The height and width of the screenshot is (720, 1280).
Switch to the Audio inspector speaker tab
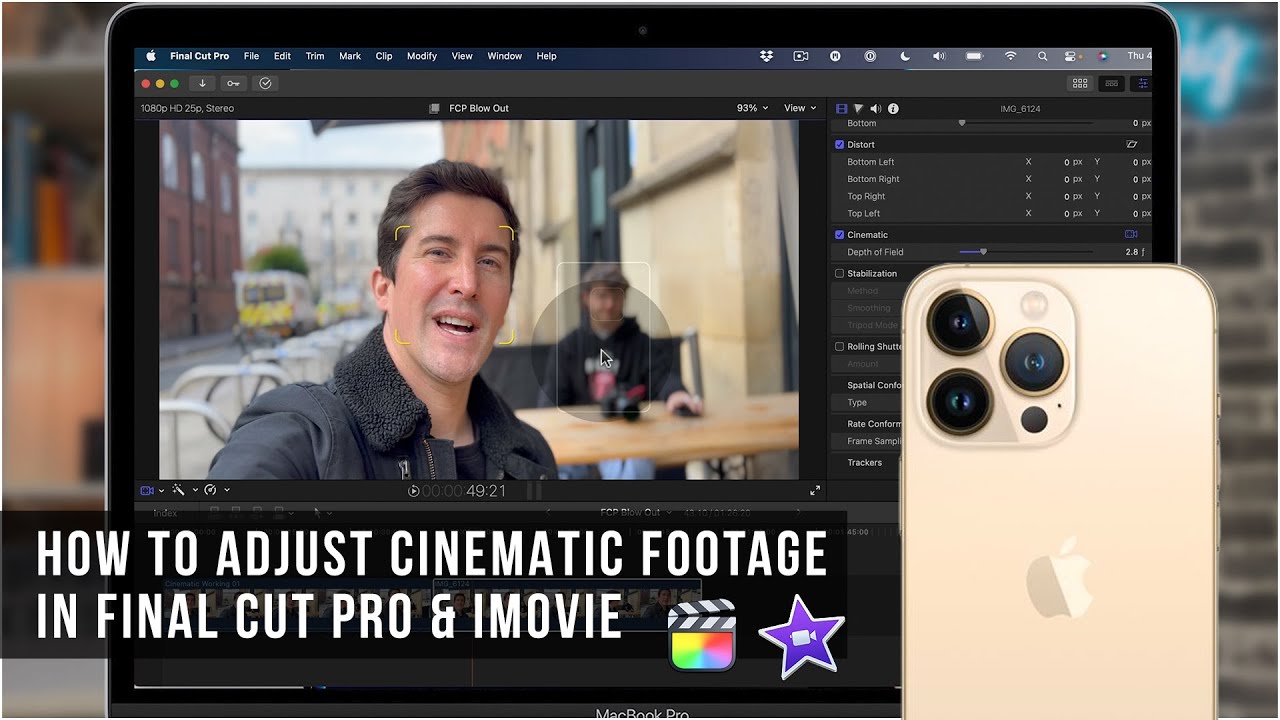875,108
